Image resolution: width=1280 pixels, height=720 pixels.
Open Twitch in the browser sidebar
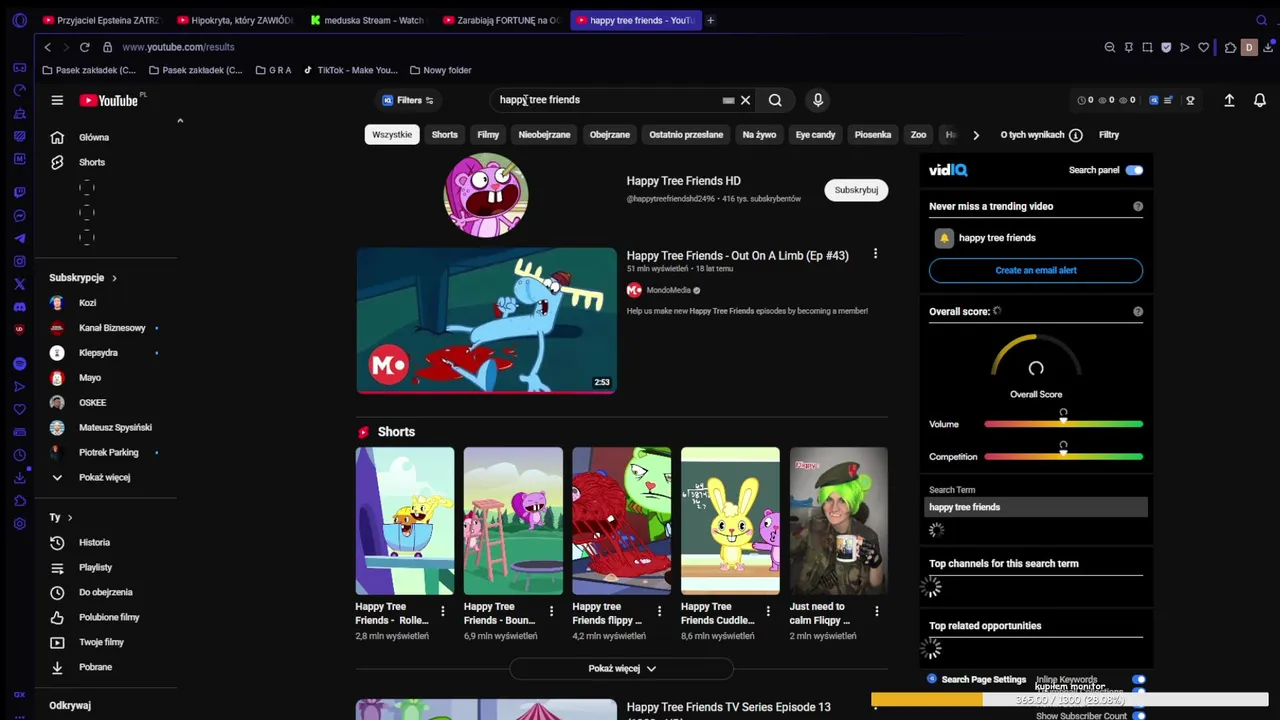point(19,192)
